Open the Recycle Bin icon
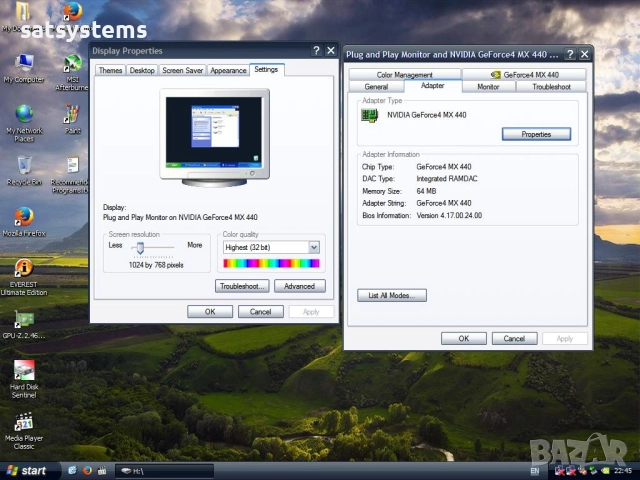640x480 pixels. pyautogui.click(x=23, y=166)
